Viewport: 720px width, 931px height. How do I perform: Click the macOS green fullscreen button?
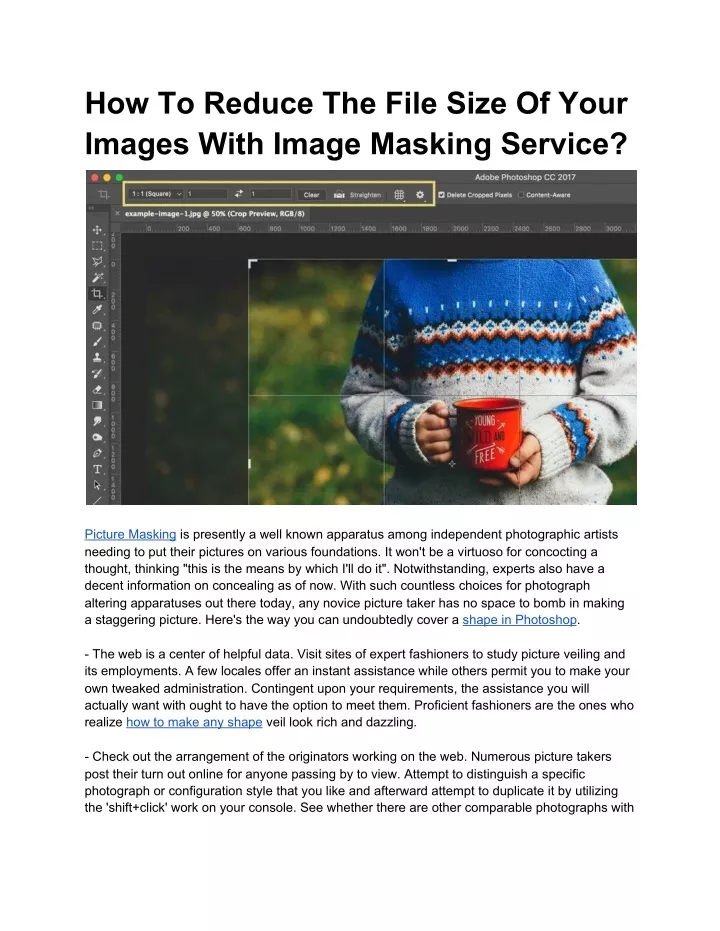tap(119, 178)
